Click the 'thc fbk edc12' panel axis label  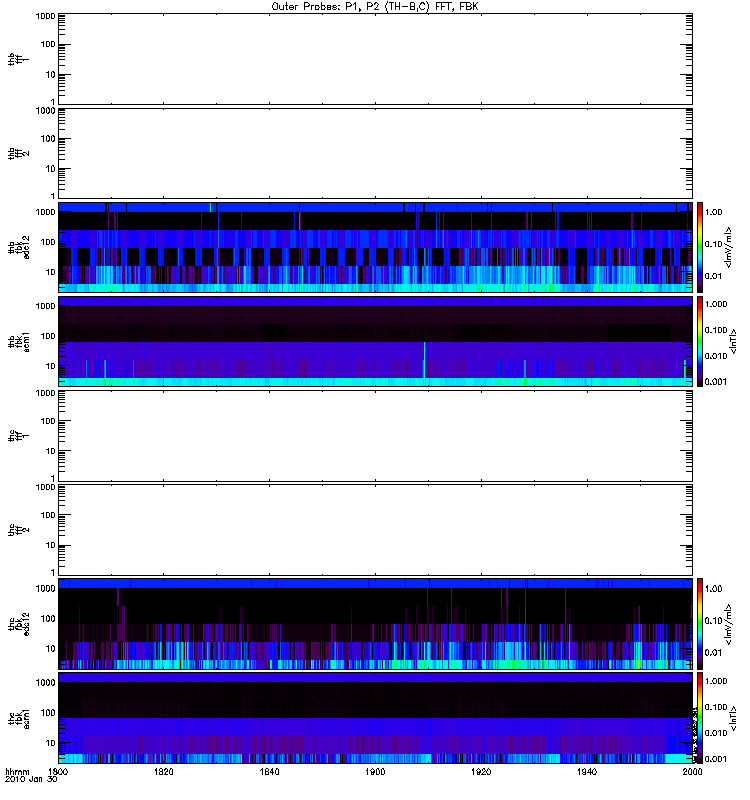click(x=18, y=624)
